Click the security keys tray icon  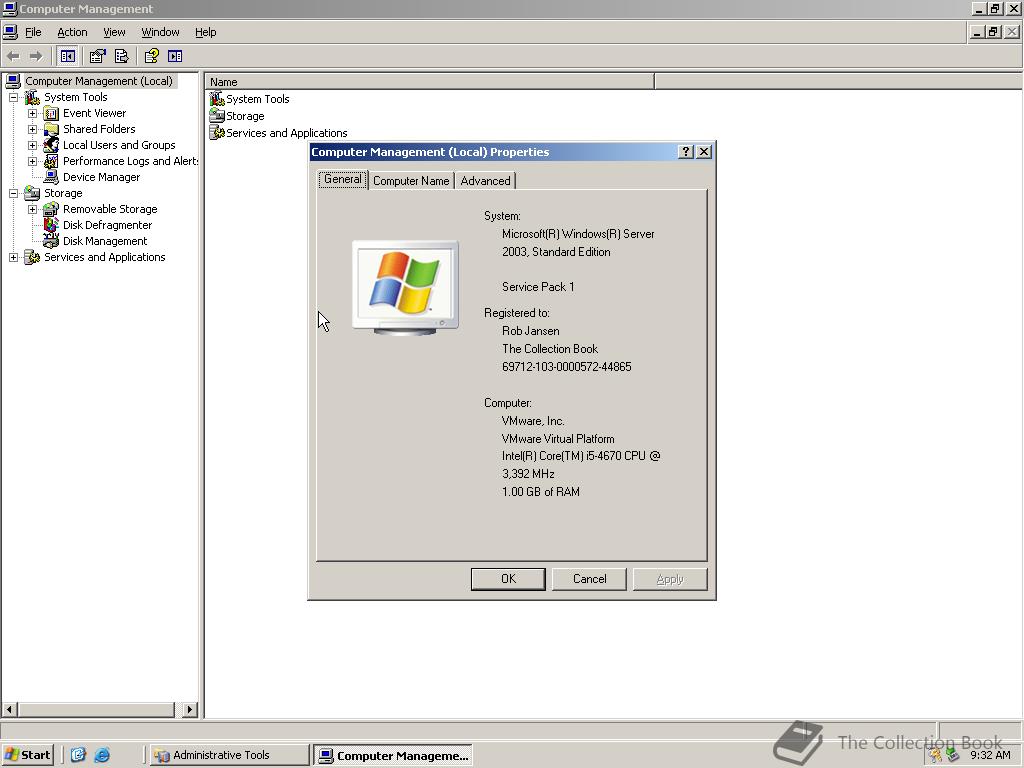936,755
